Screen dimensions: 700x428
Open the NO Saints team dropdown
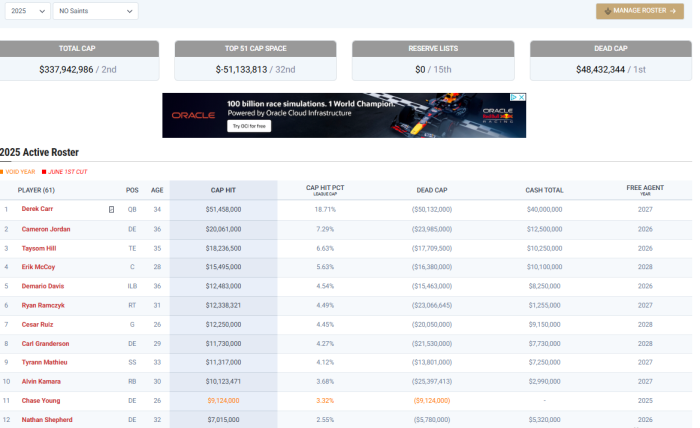click(x=95, y=11)
